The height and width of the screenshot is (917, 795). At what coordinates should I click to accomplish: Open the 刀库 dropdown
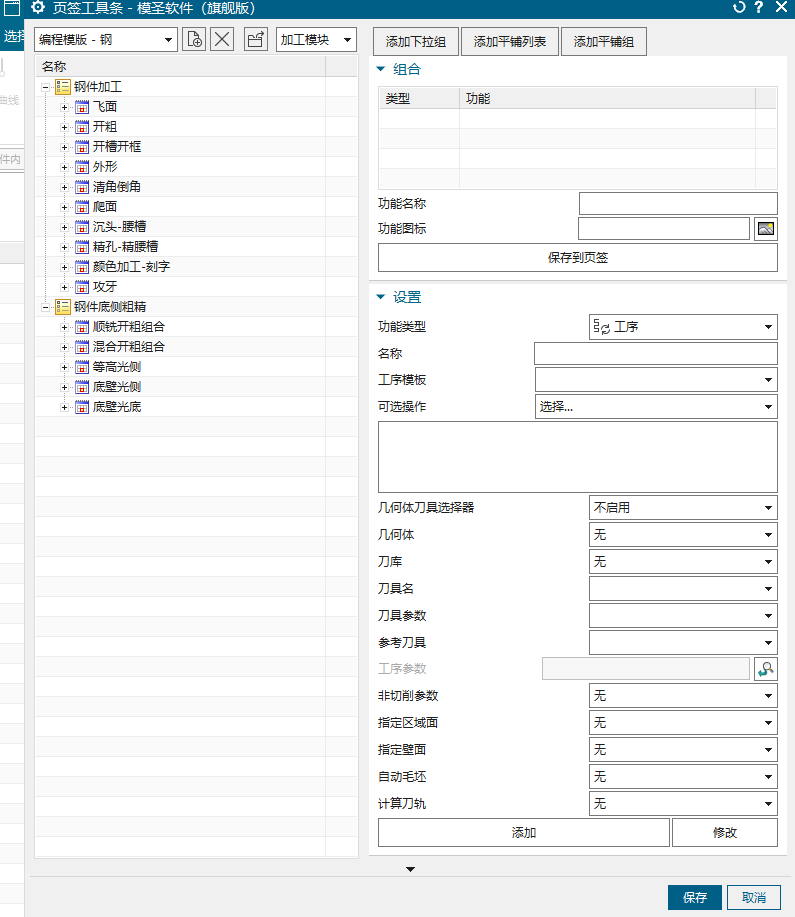click(x=683, y=561)
